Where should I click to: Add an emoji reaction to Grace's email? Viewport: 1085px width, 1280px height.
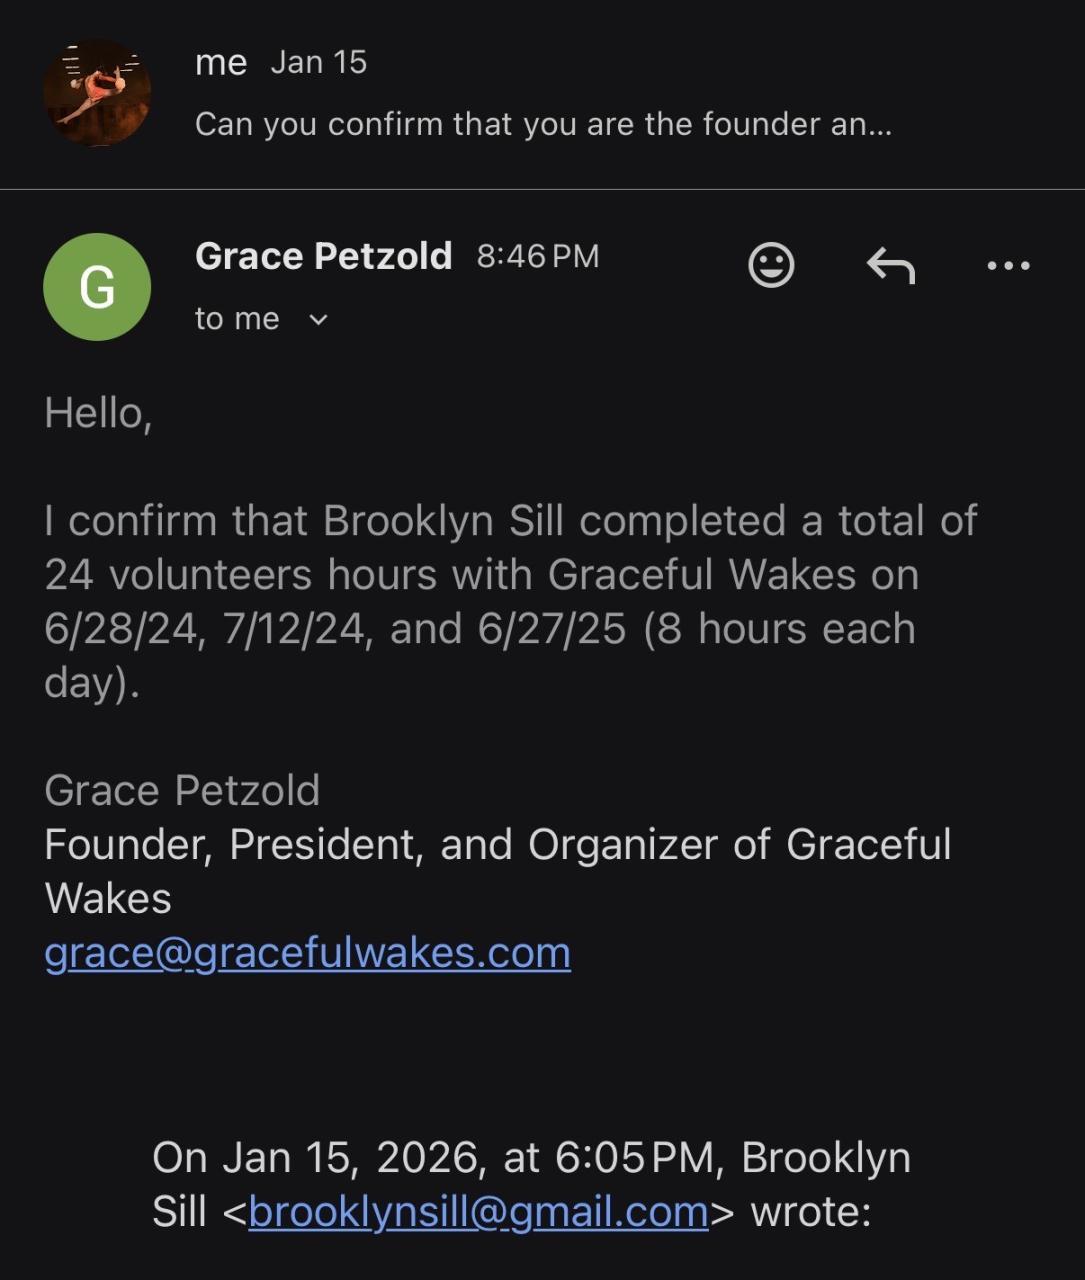771,265
